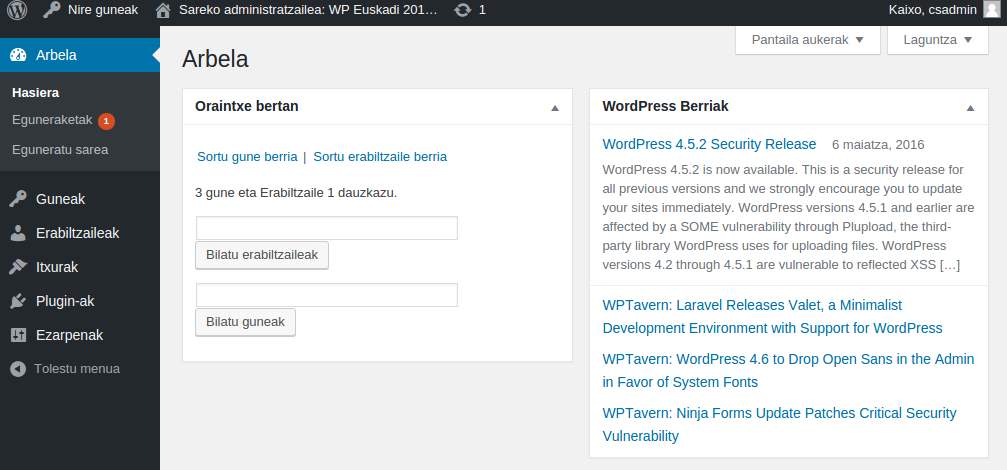Click the red update count badge
This screenshot has height=470, width=1007.
(x=107, y=121)
